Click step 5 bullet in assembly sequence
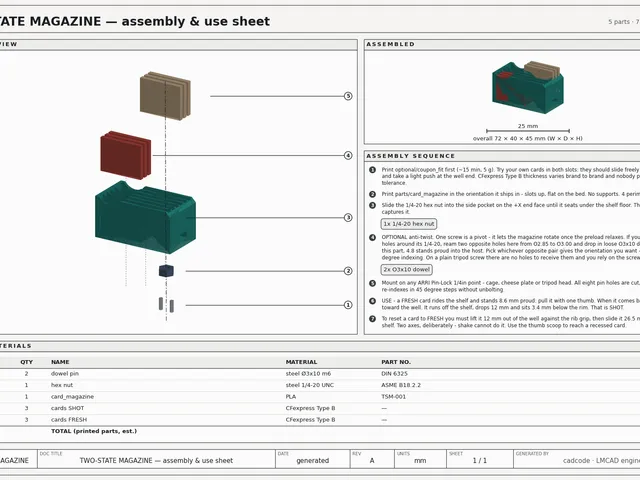 (x=372, y=283)
